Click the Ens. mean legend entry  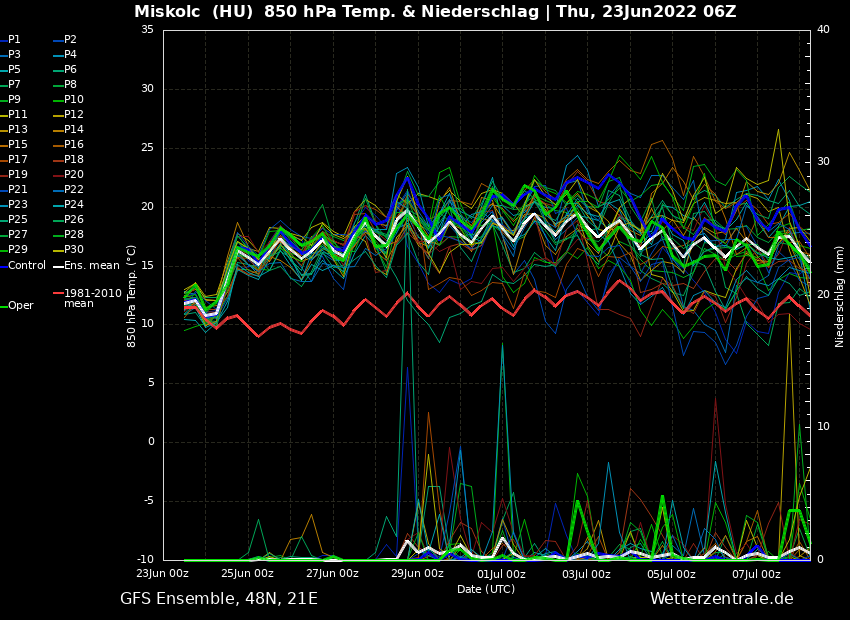(92, 266)
